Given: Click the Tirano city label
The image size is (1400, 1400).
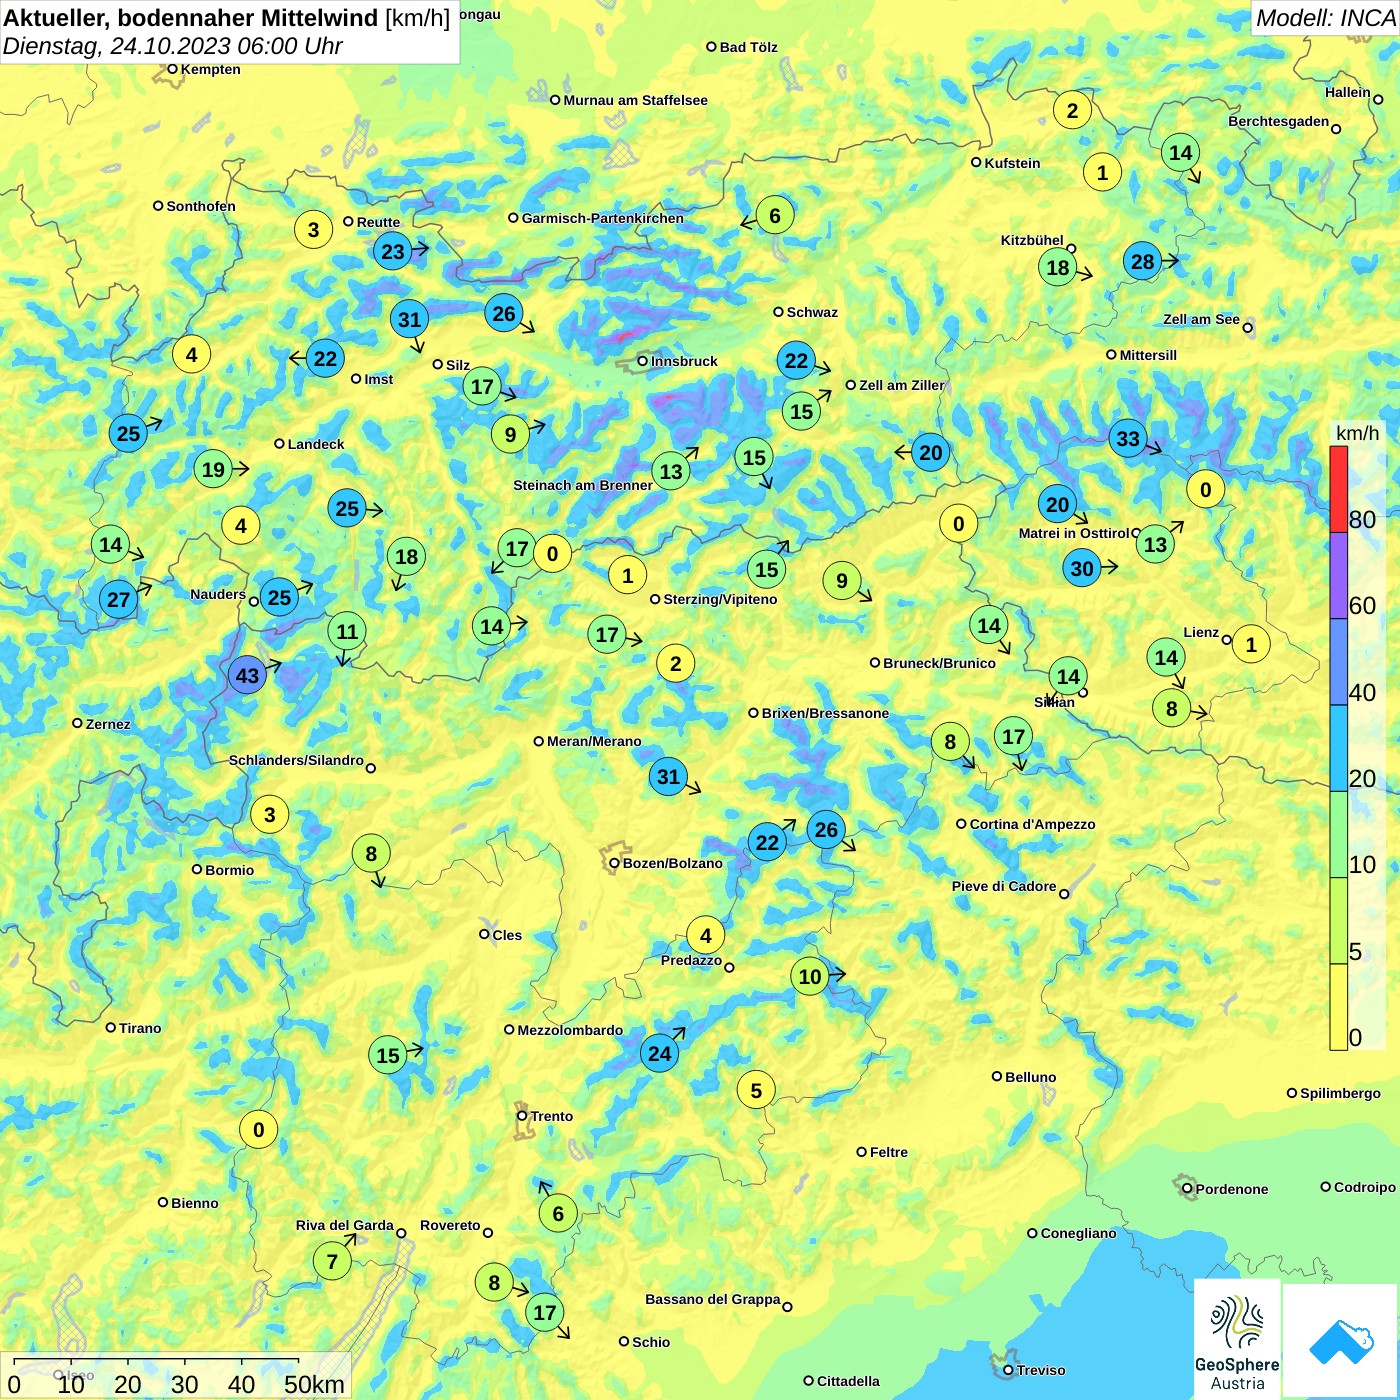Looking at the screenshot, I should [x=140, y=1028].
